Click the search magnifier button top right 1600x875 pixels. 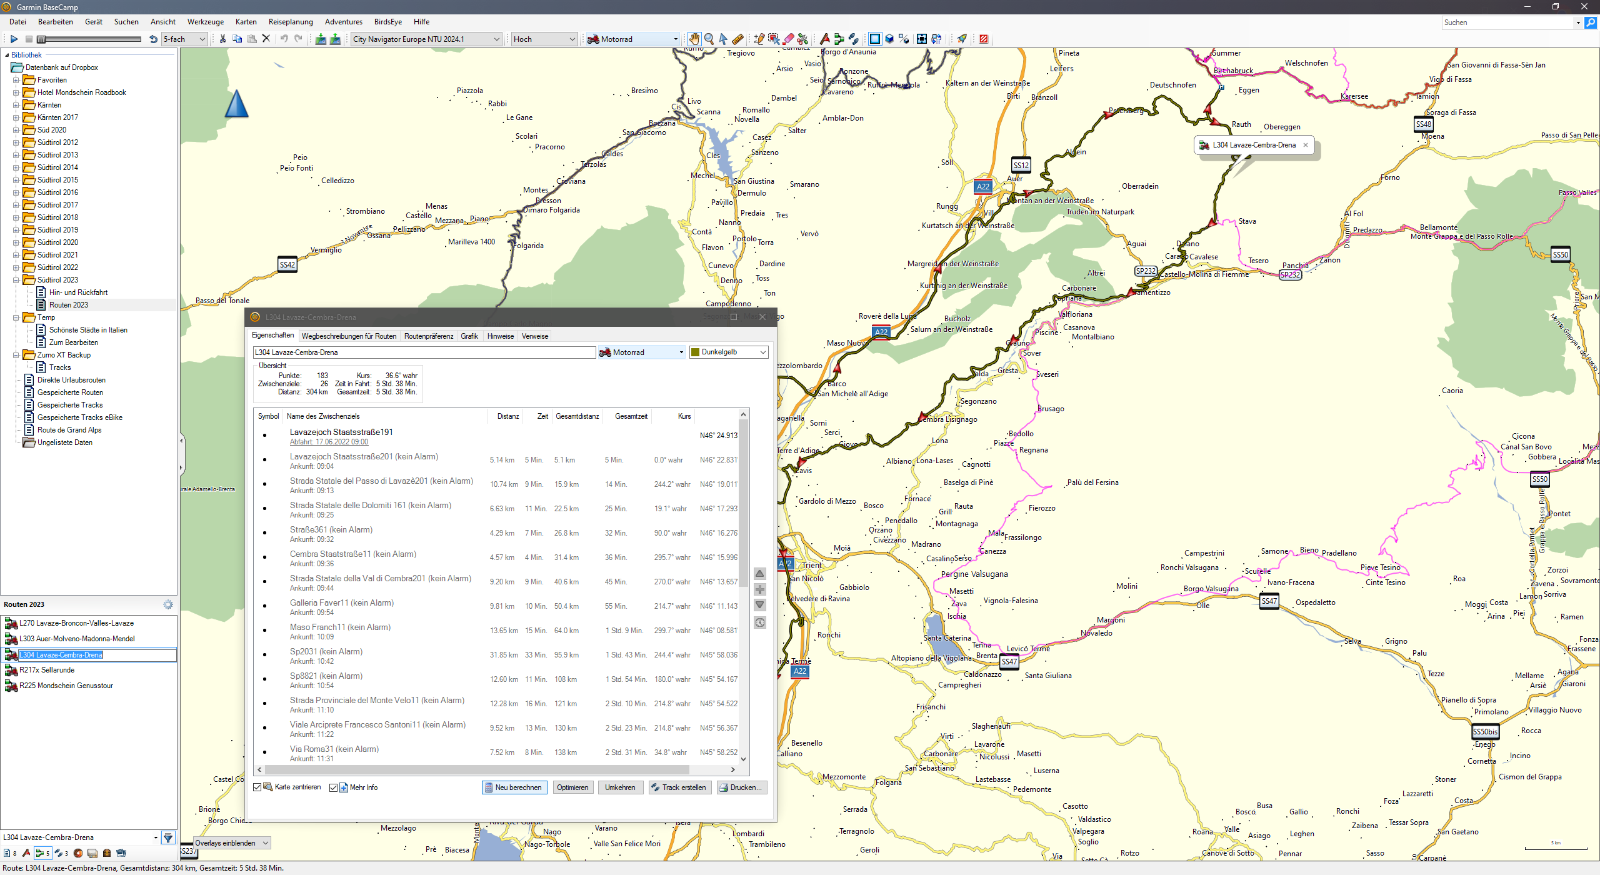(1591, 22)
